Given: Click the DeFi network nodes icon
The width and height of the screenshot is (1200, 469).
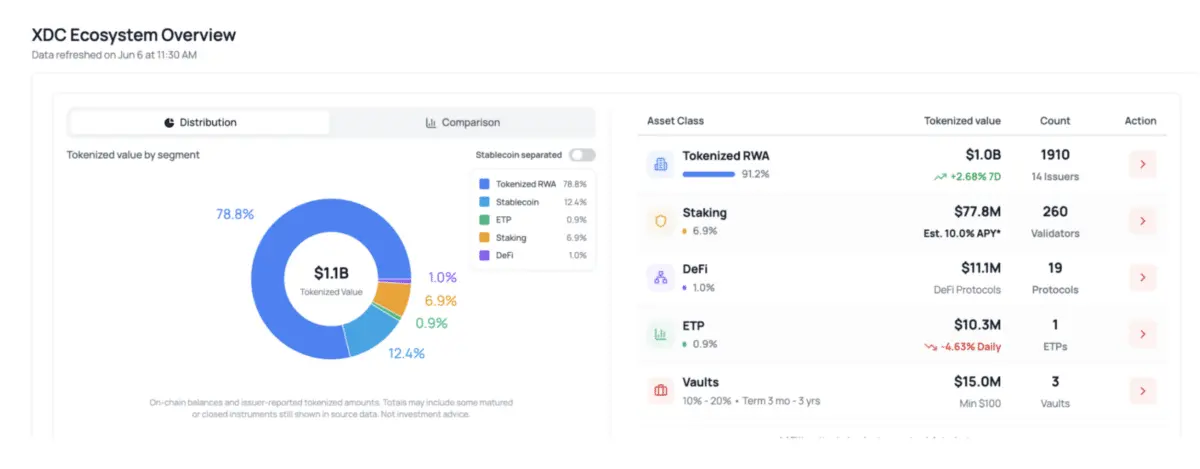Looking at the screenshot, I should [x=660, y=278].
